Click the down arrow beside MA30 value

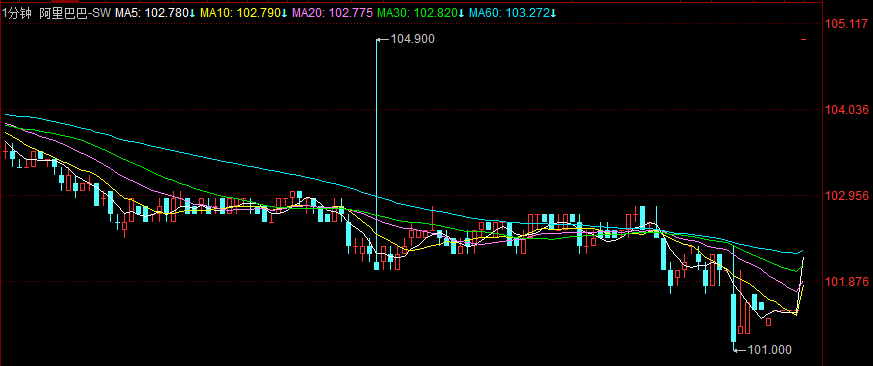click(461, 13)
